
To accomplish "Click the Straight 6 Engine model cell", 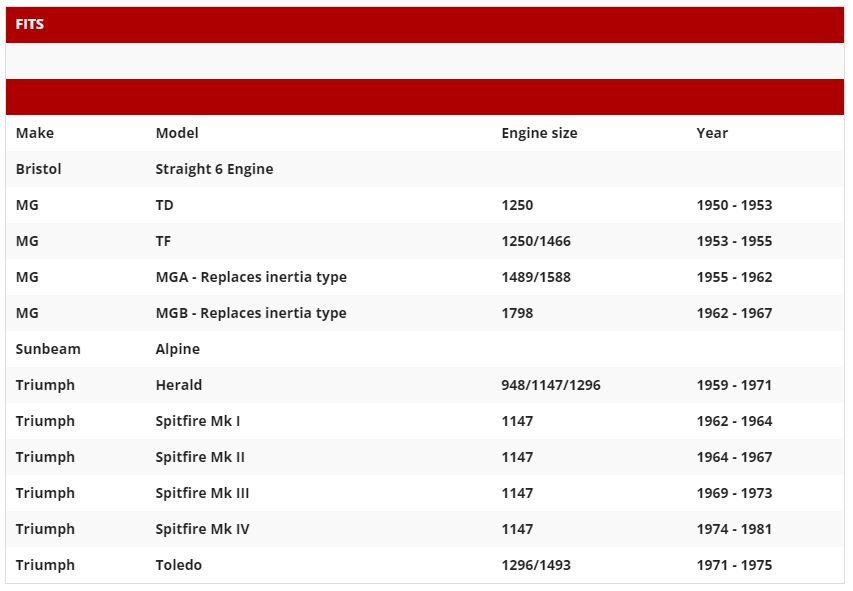I will tap(214, 169).
